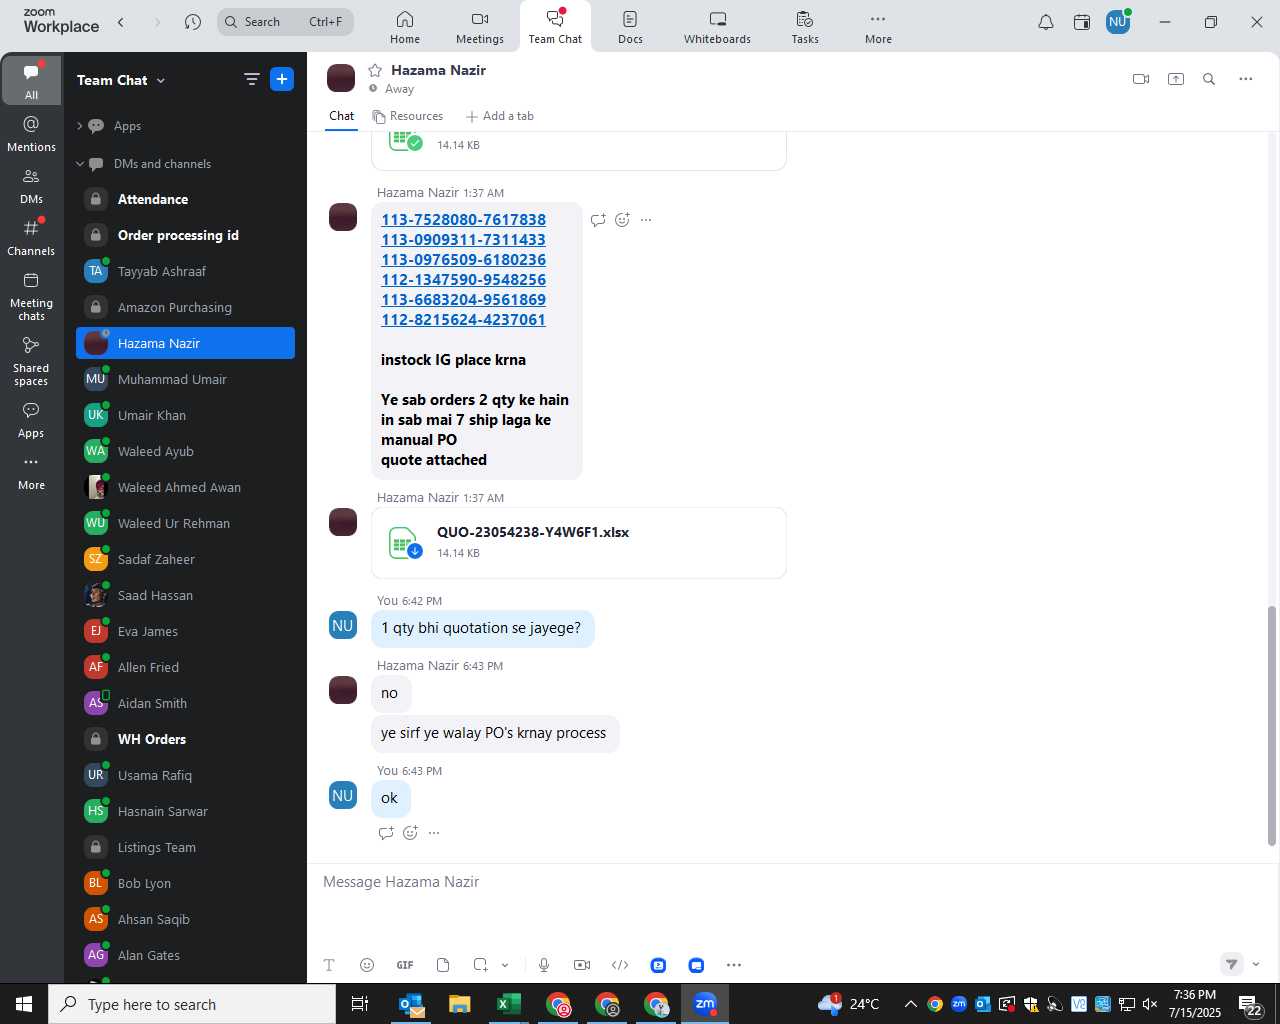Screen dimensions: 1280x1024
Task: Toggle text formatting toolbar
Action: tap(329, 965)
